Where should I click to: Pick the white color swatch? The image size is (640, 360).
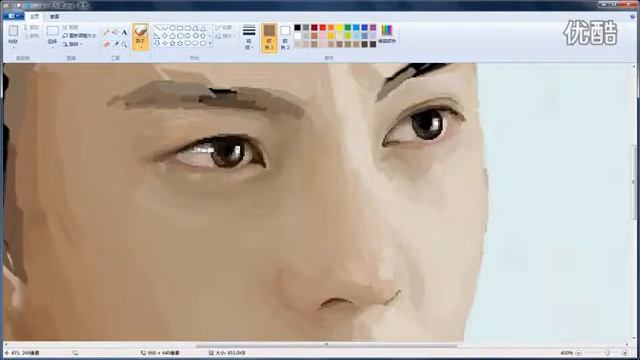(x=298, y=36)
